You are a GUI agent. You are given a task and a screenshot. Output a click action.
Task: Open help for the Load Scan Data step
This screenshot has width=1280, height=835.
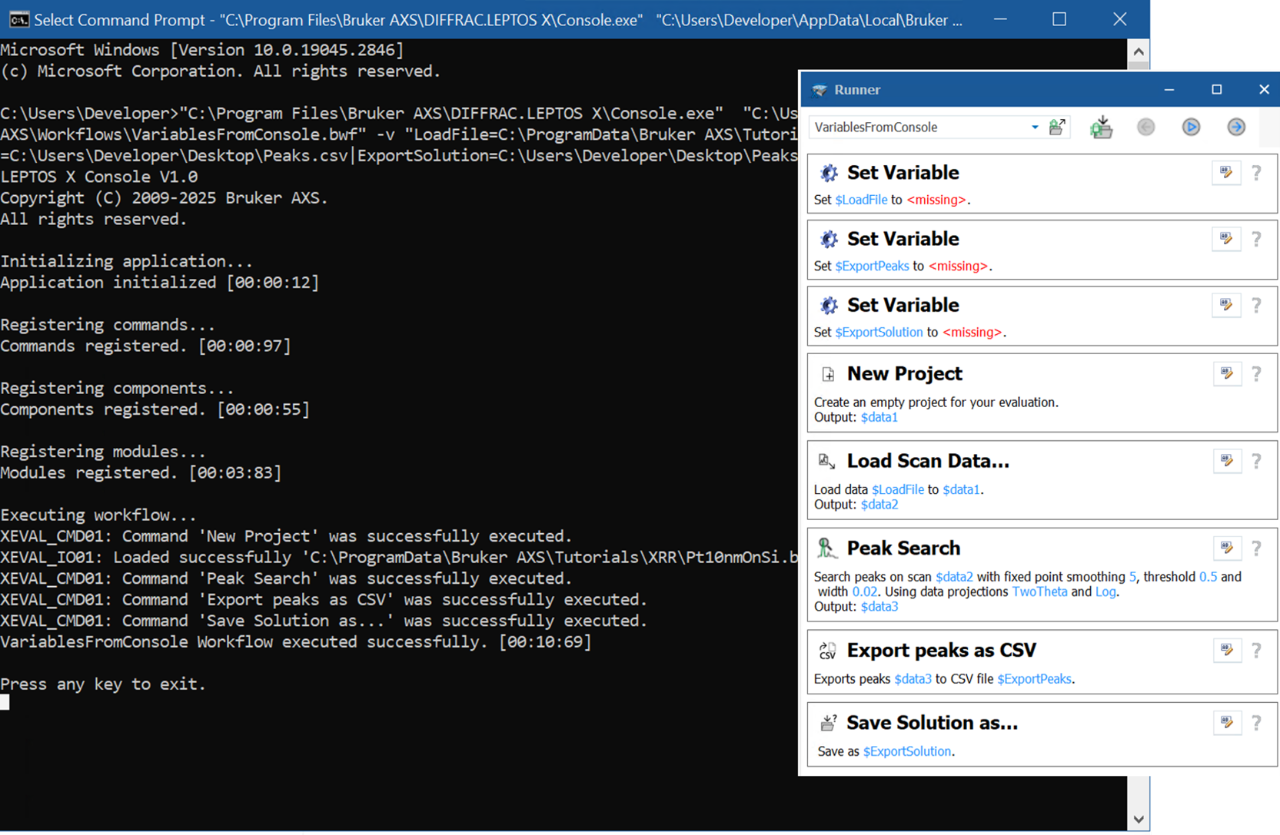tap(1257, 460)
